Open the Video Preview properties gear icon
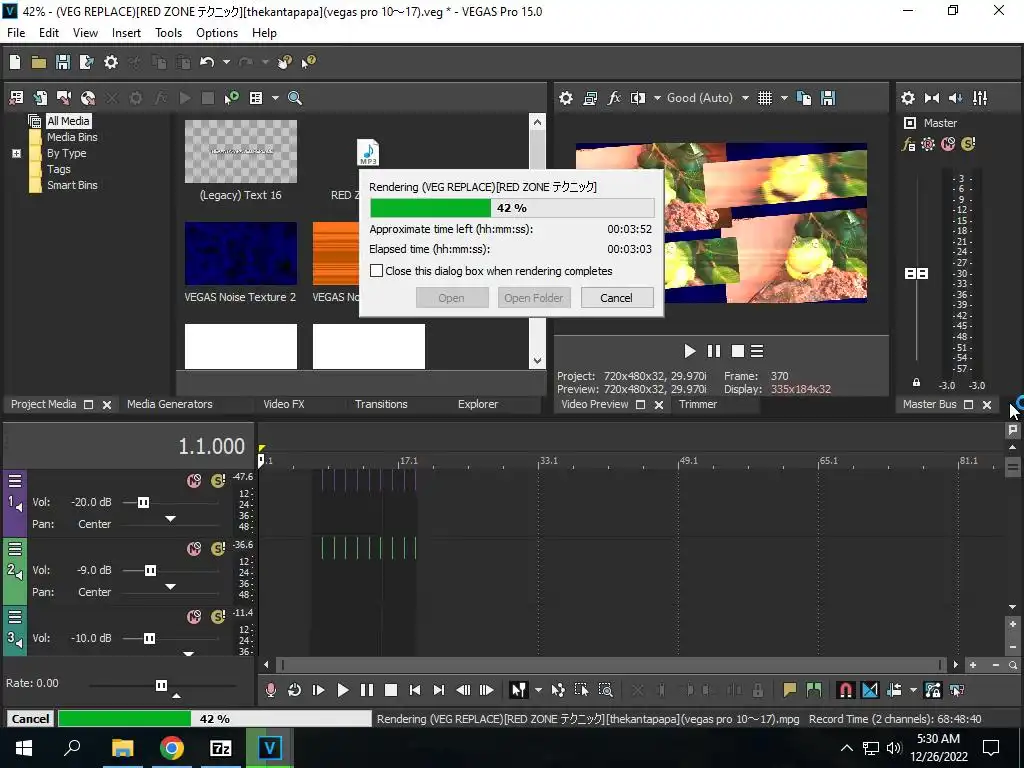This screenshot has width=1024, height=768. [x=566, y=98]
